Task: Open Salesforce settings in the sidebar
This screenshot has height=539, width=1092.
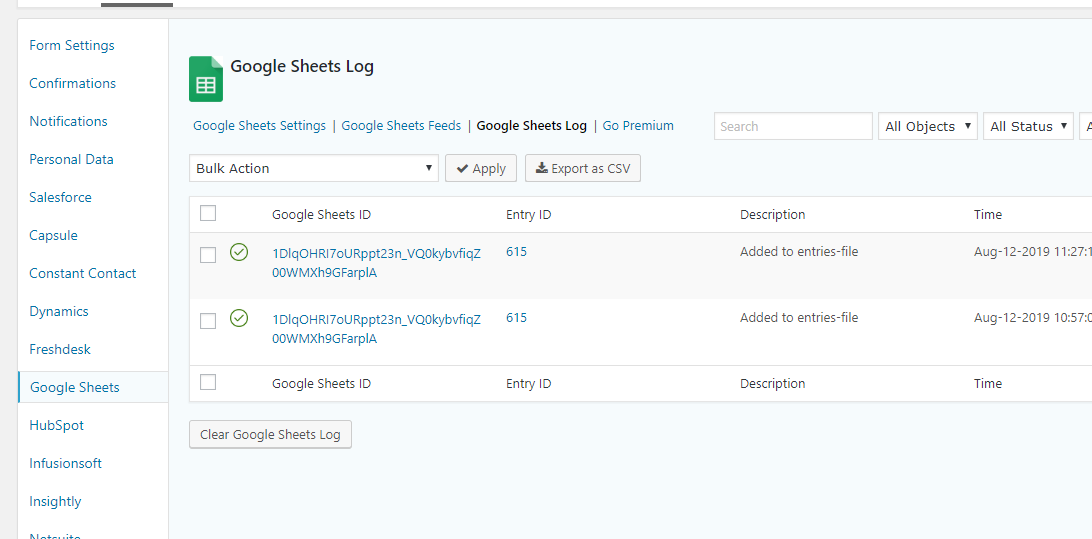Action: [61, 197]
